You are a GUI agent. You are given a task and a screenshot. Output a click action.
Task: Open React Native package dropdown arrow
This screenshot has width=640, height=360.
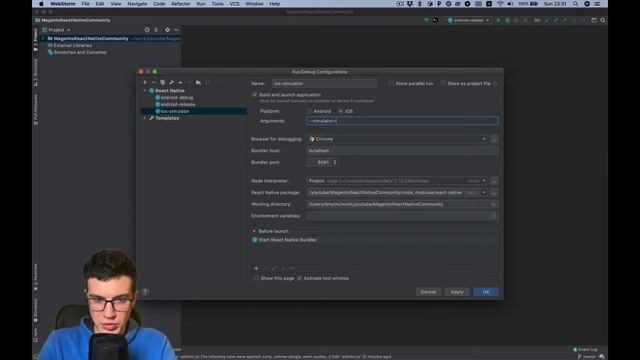484,193
